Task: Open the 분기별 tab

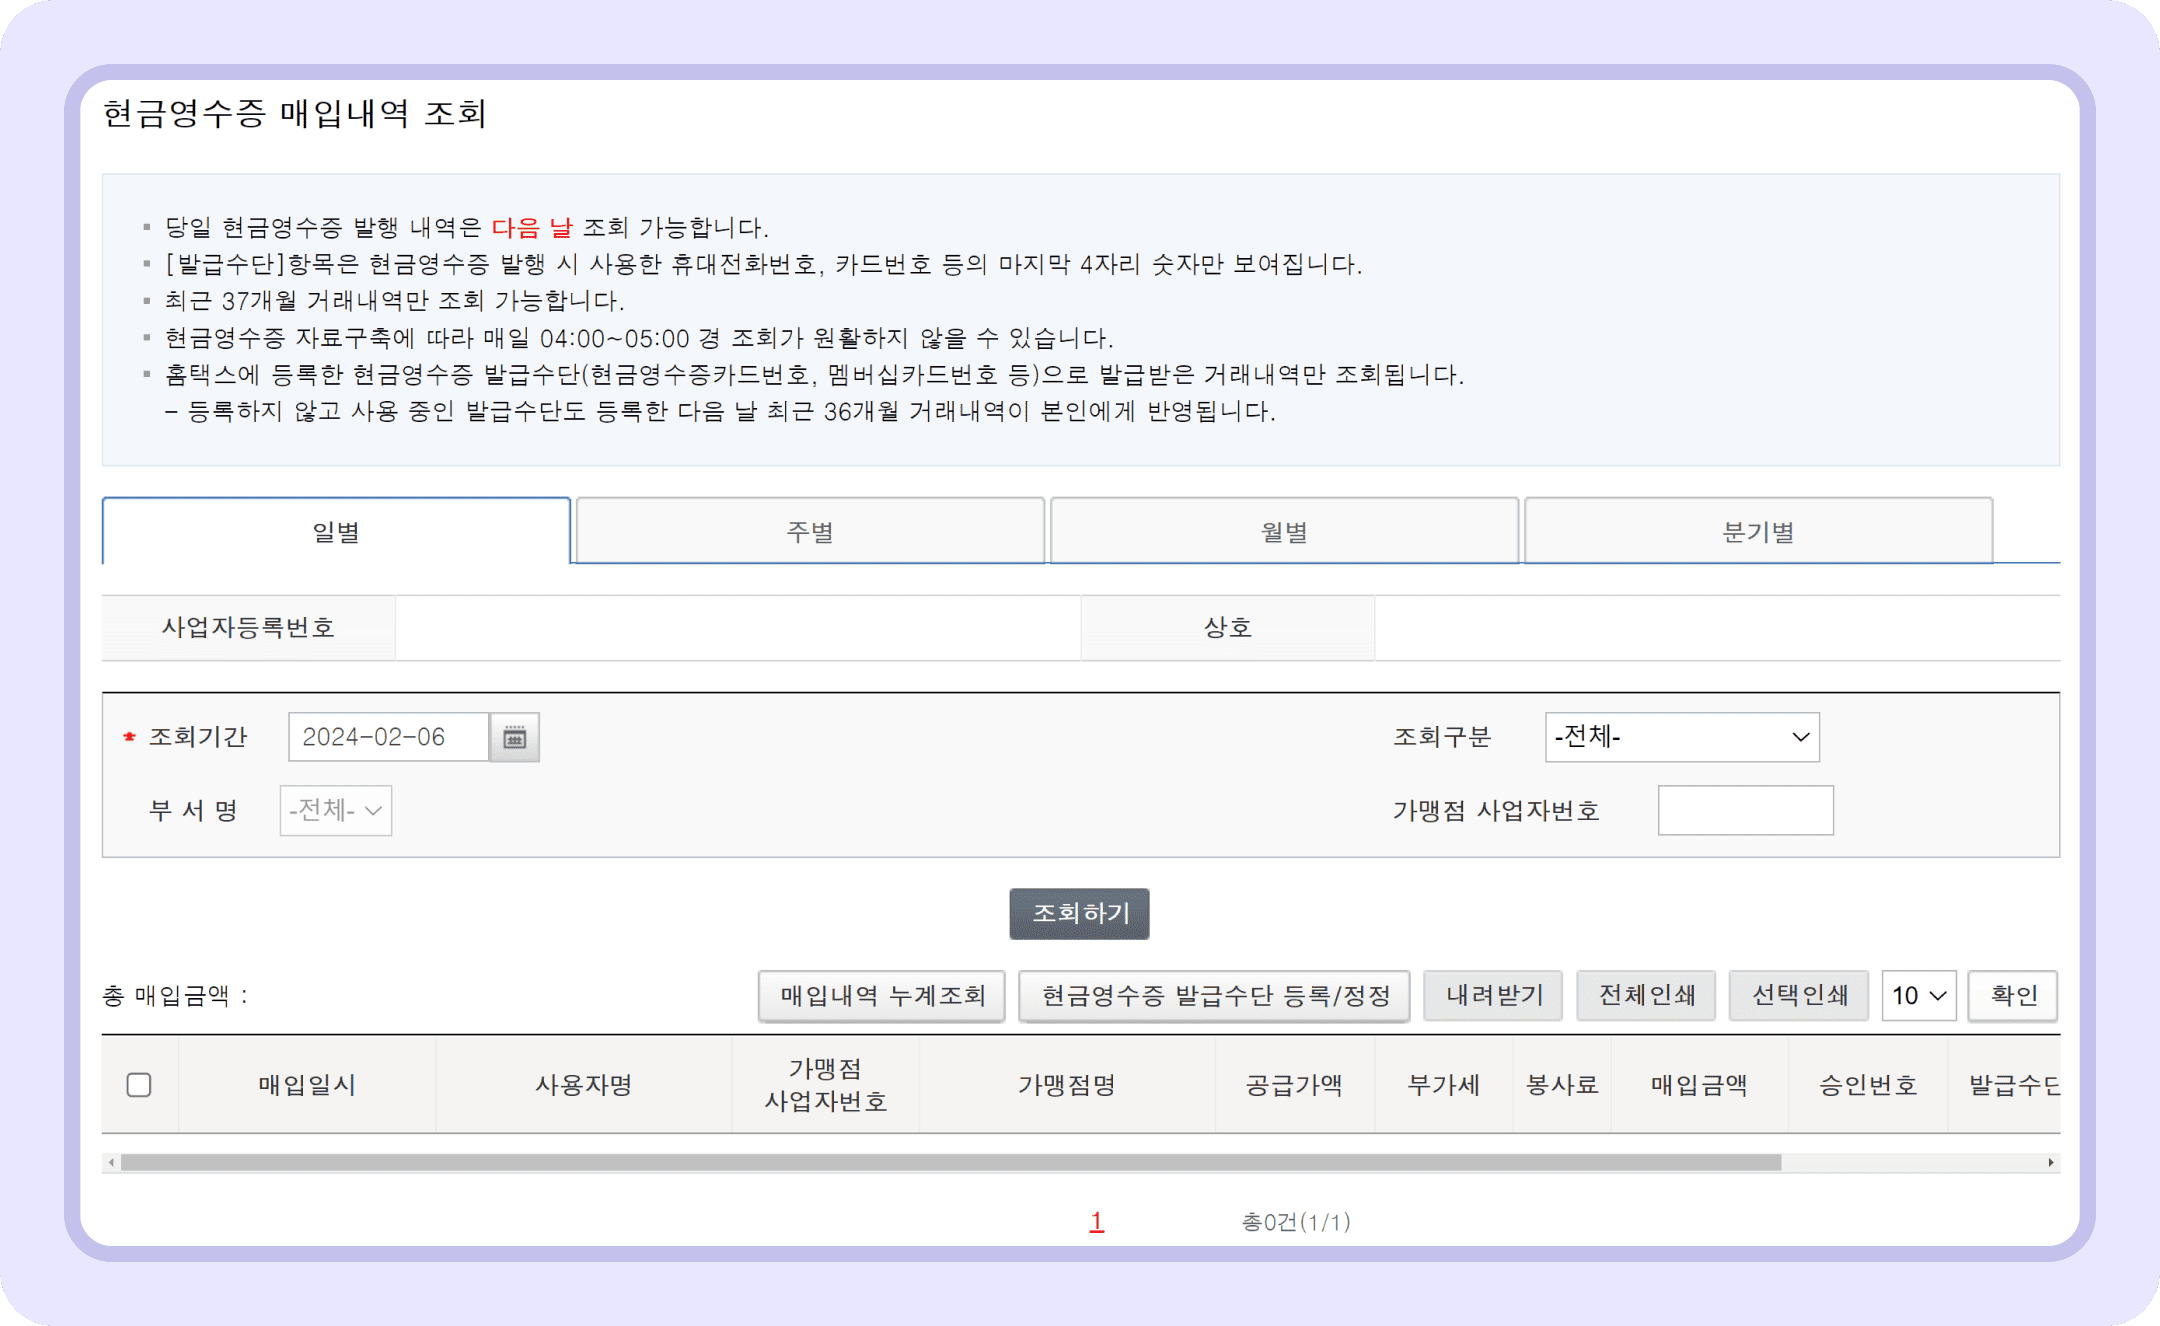Action: [x=1758, y=531]
